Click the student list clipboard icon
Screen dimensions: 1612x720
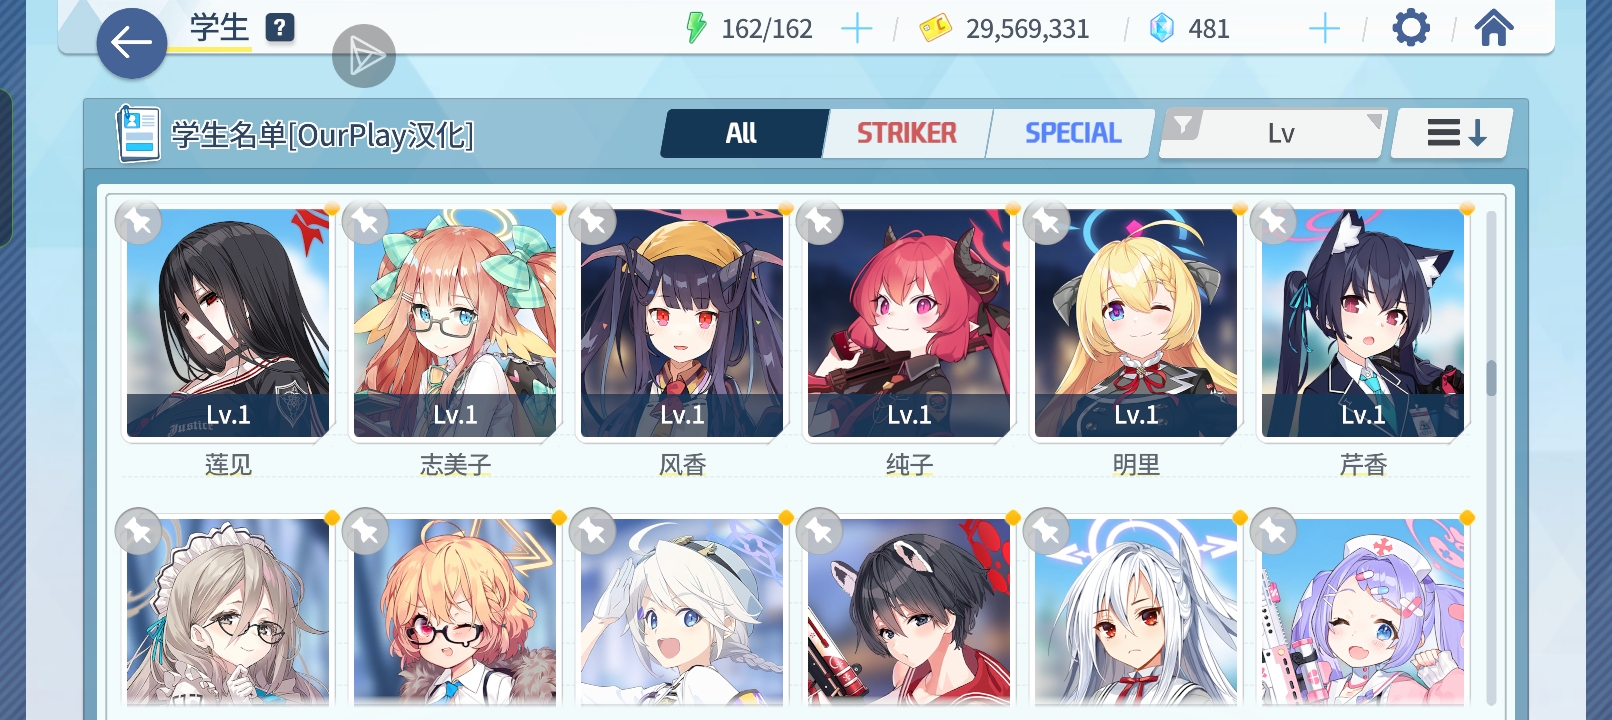click(x=138, y=133)
